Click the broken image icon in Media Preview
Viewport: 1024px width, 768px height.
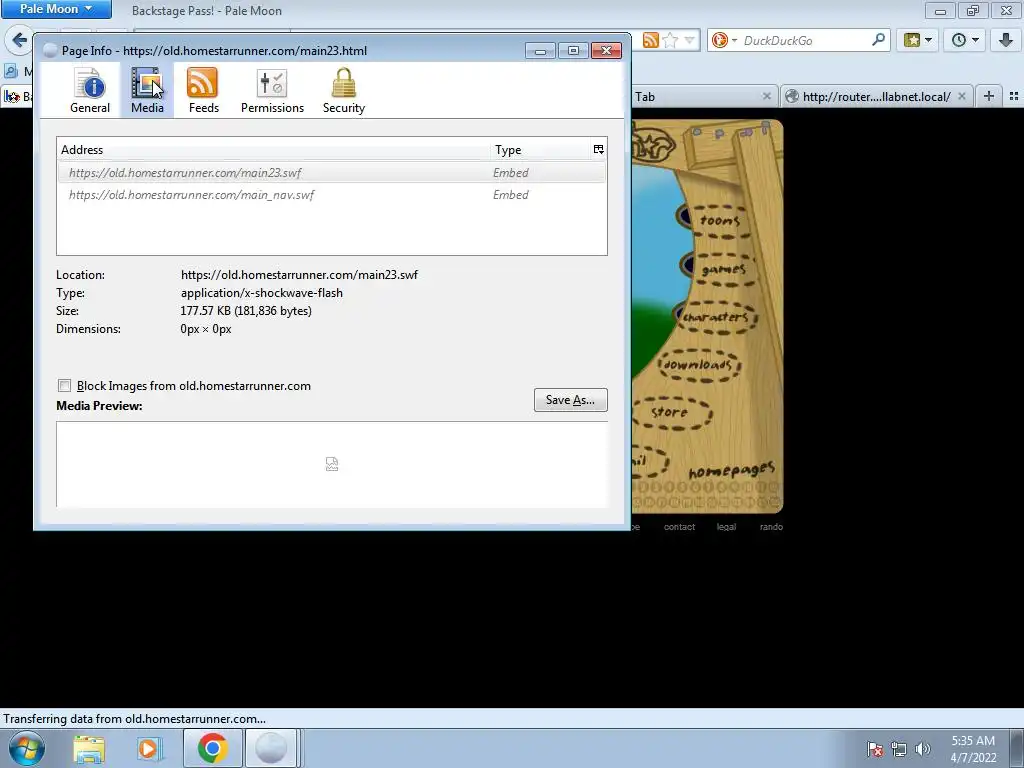pos(332,464)
